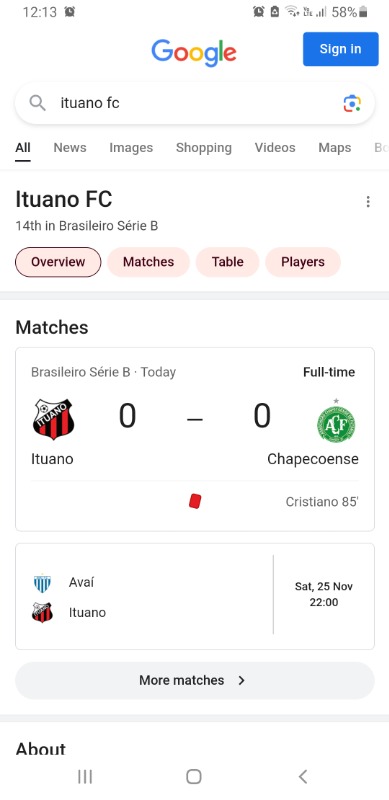
Task: Click the Sign in button
Action: coord(341,49)
